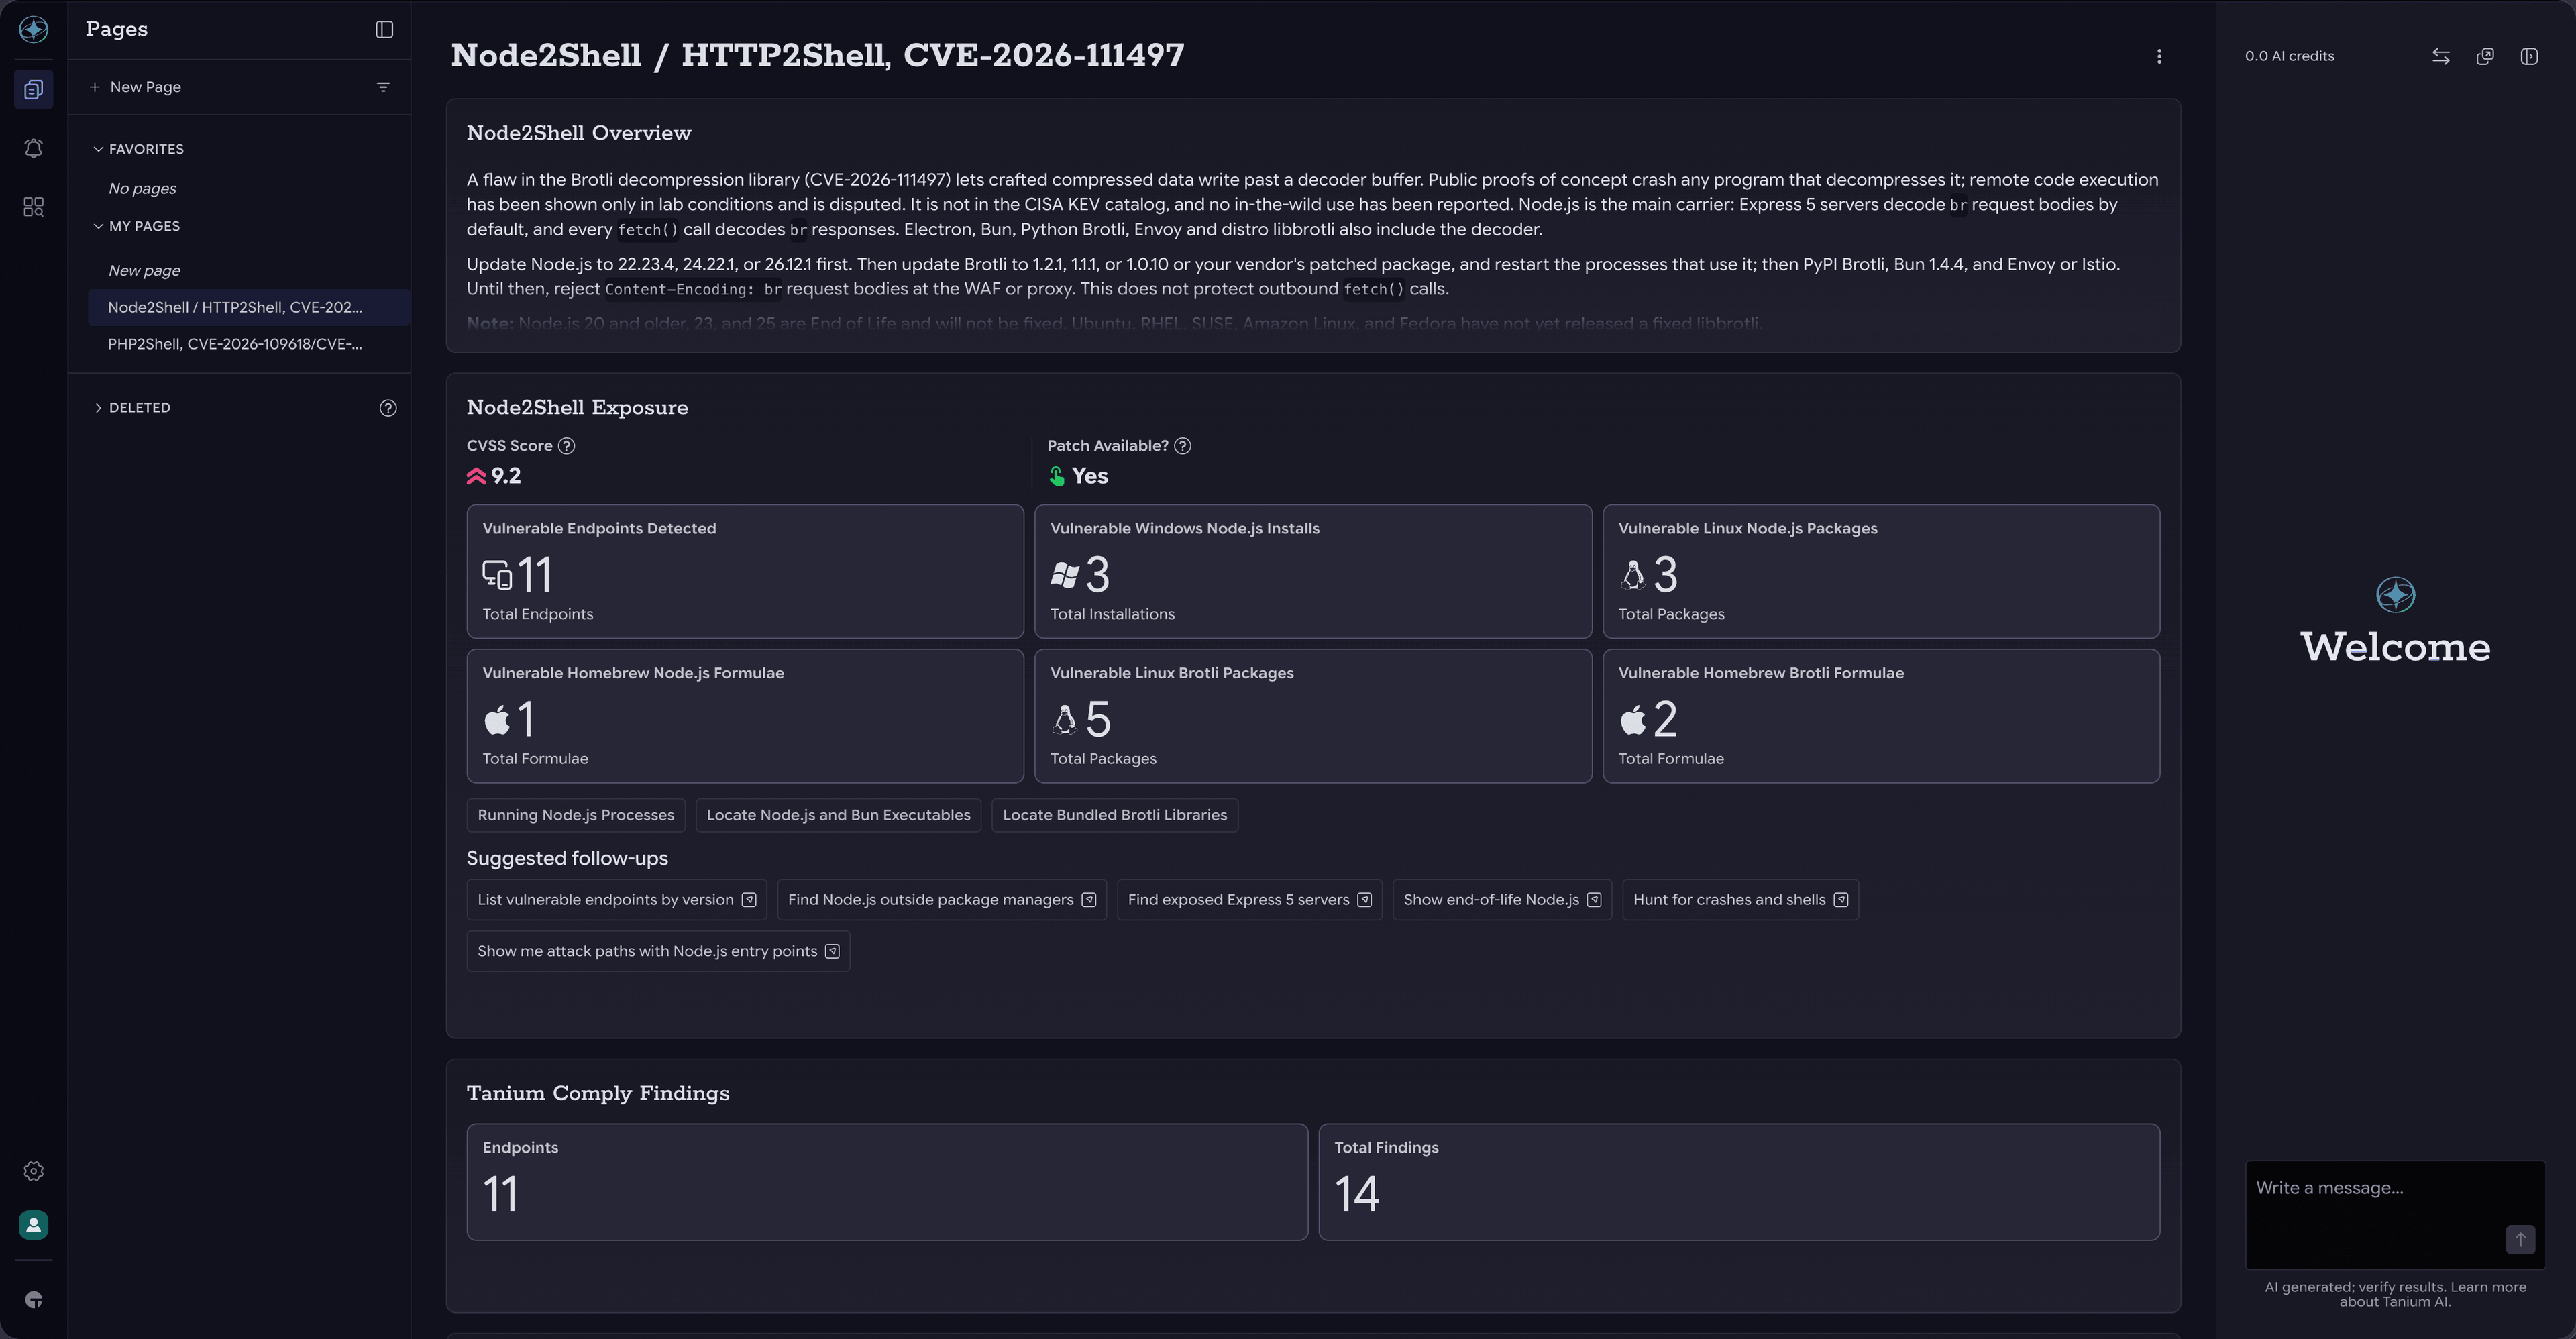
Task: Run 'List vulnerable endpoints by version' follow-up
Action: coord(617,900)
